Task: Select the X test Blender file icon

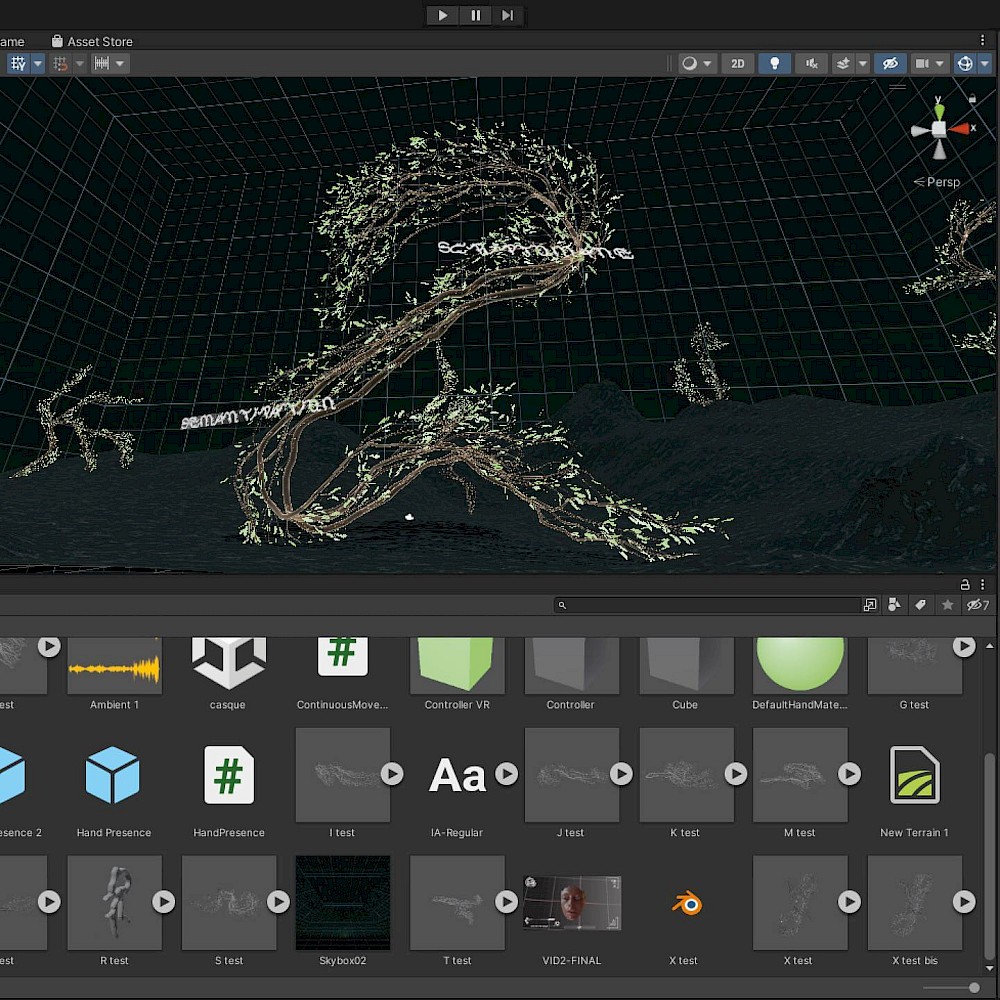Action: click(x=686, y=904)
